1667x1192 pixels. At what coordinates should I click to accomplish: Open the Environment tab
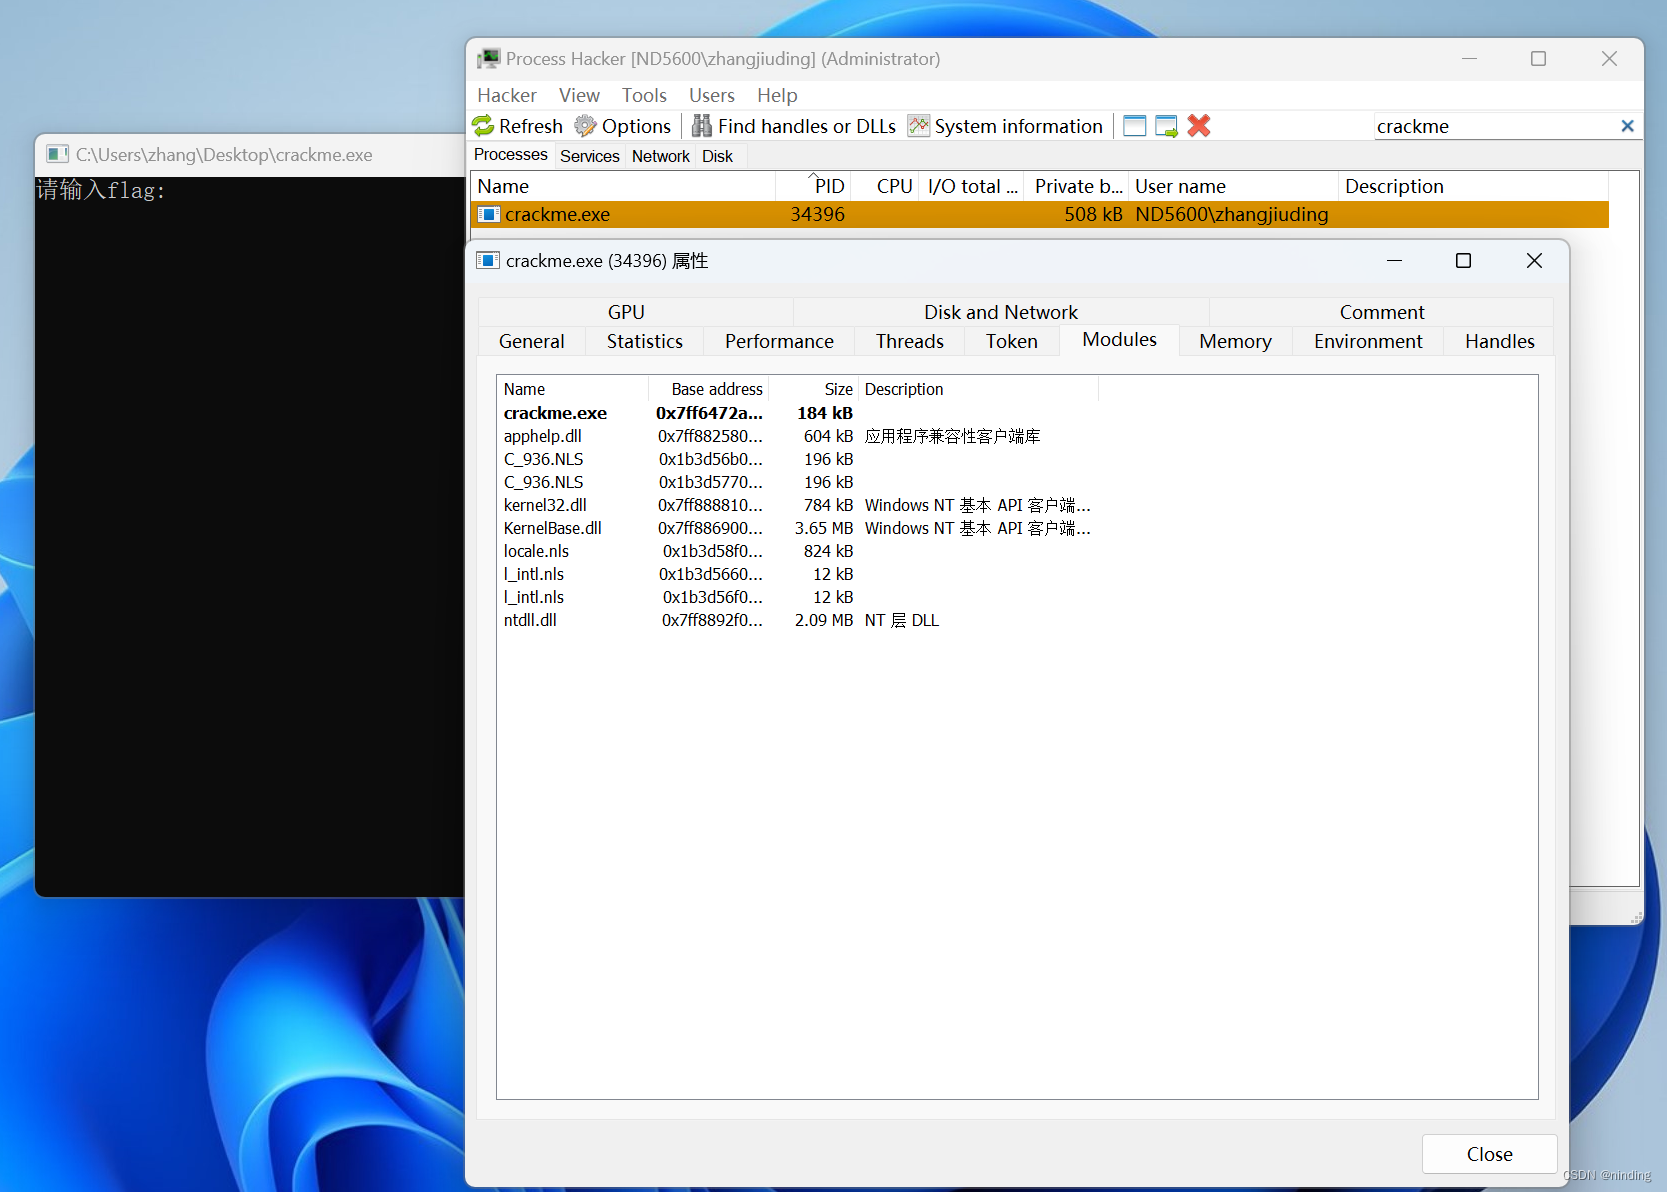[x=1368, y=341]
